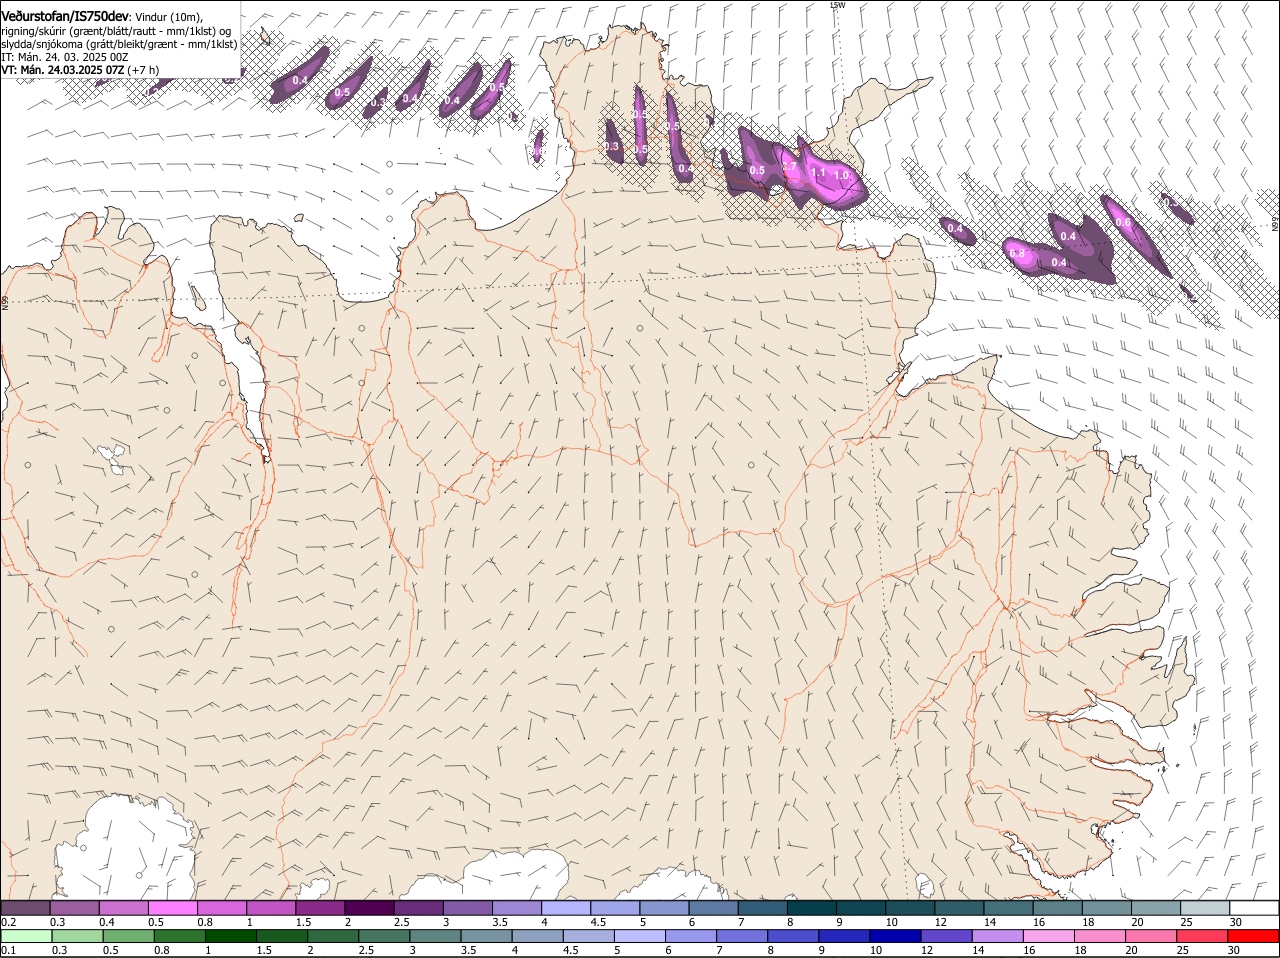Pick the 0.4 orchid swatch in top scale
Screen dimensions: 1280x958
(123, 908)
